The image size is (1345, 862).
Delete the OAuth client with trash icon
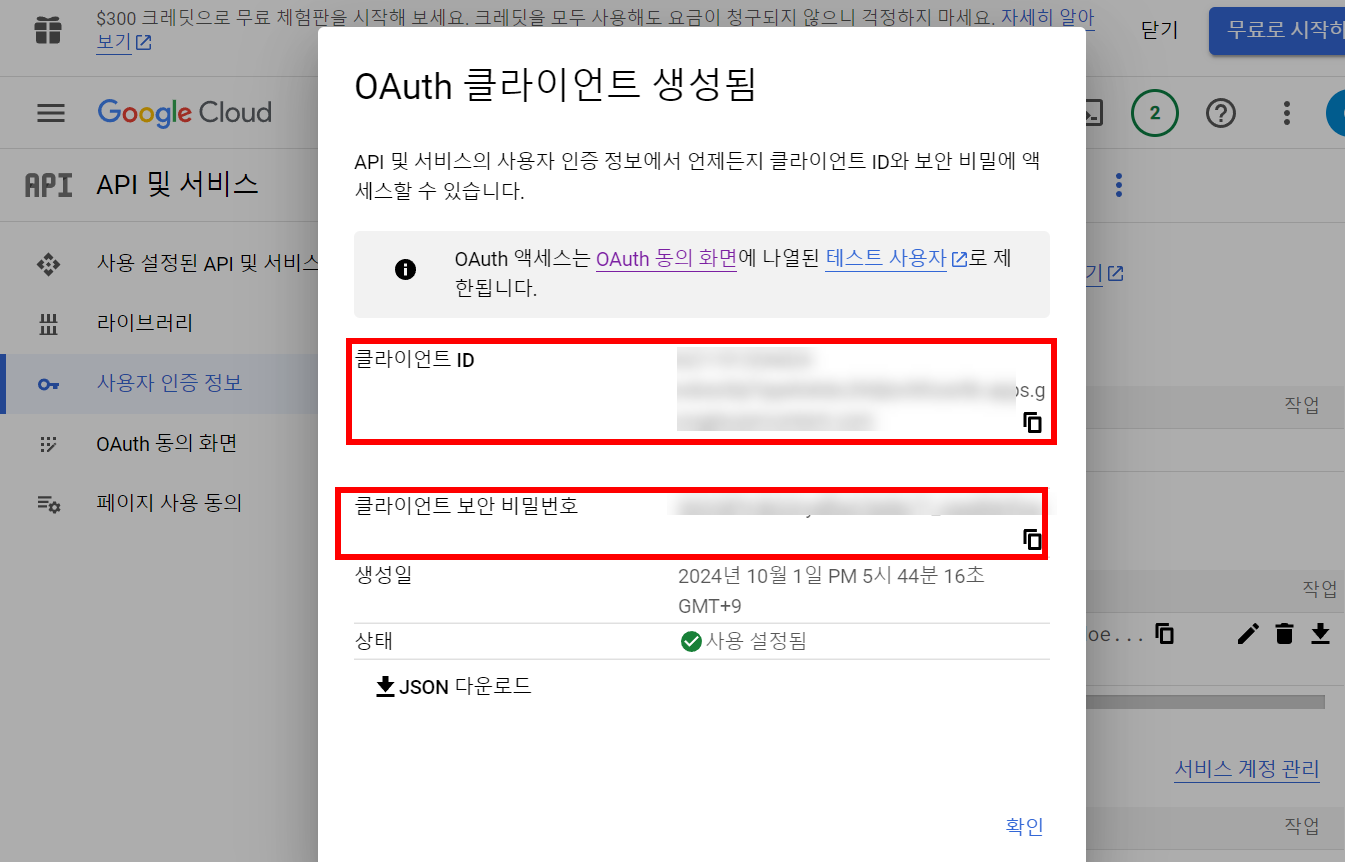(x=1285, y=633)
